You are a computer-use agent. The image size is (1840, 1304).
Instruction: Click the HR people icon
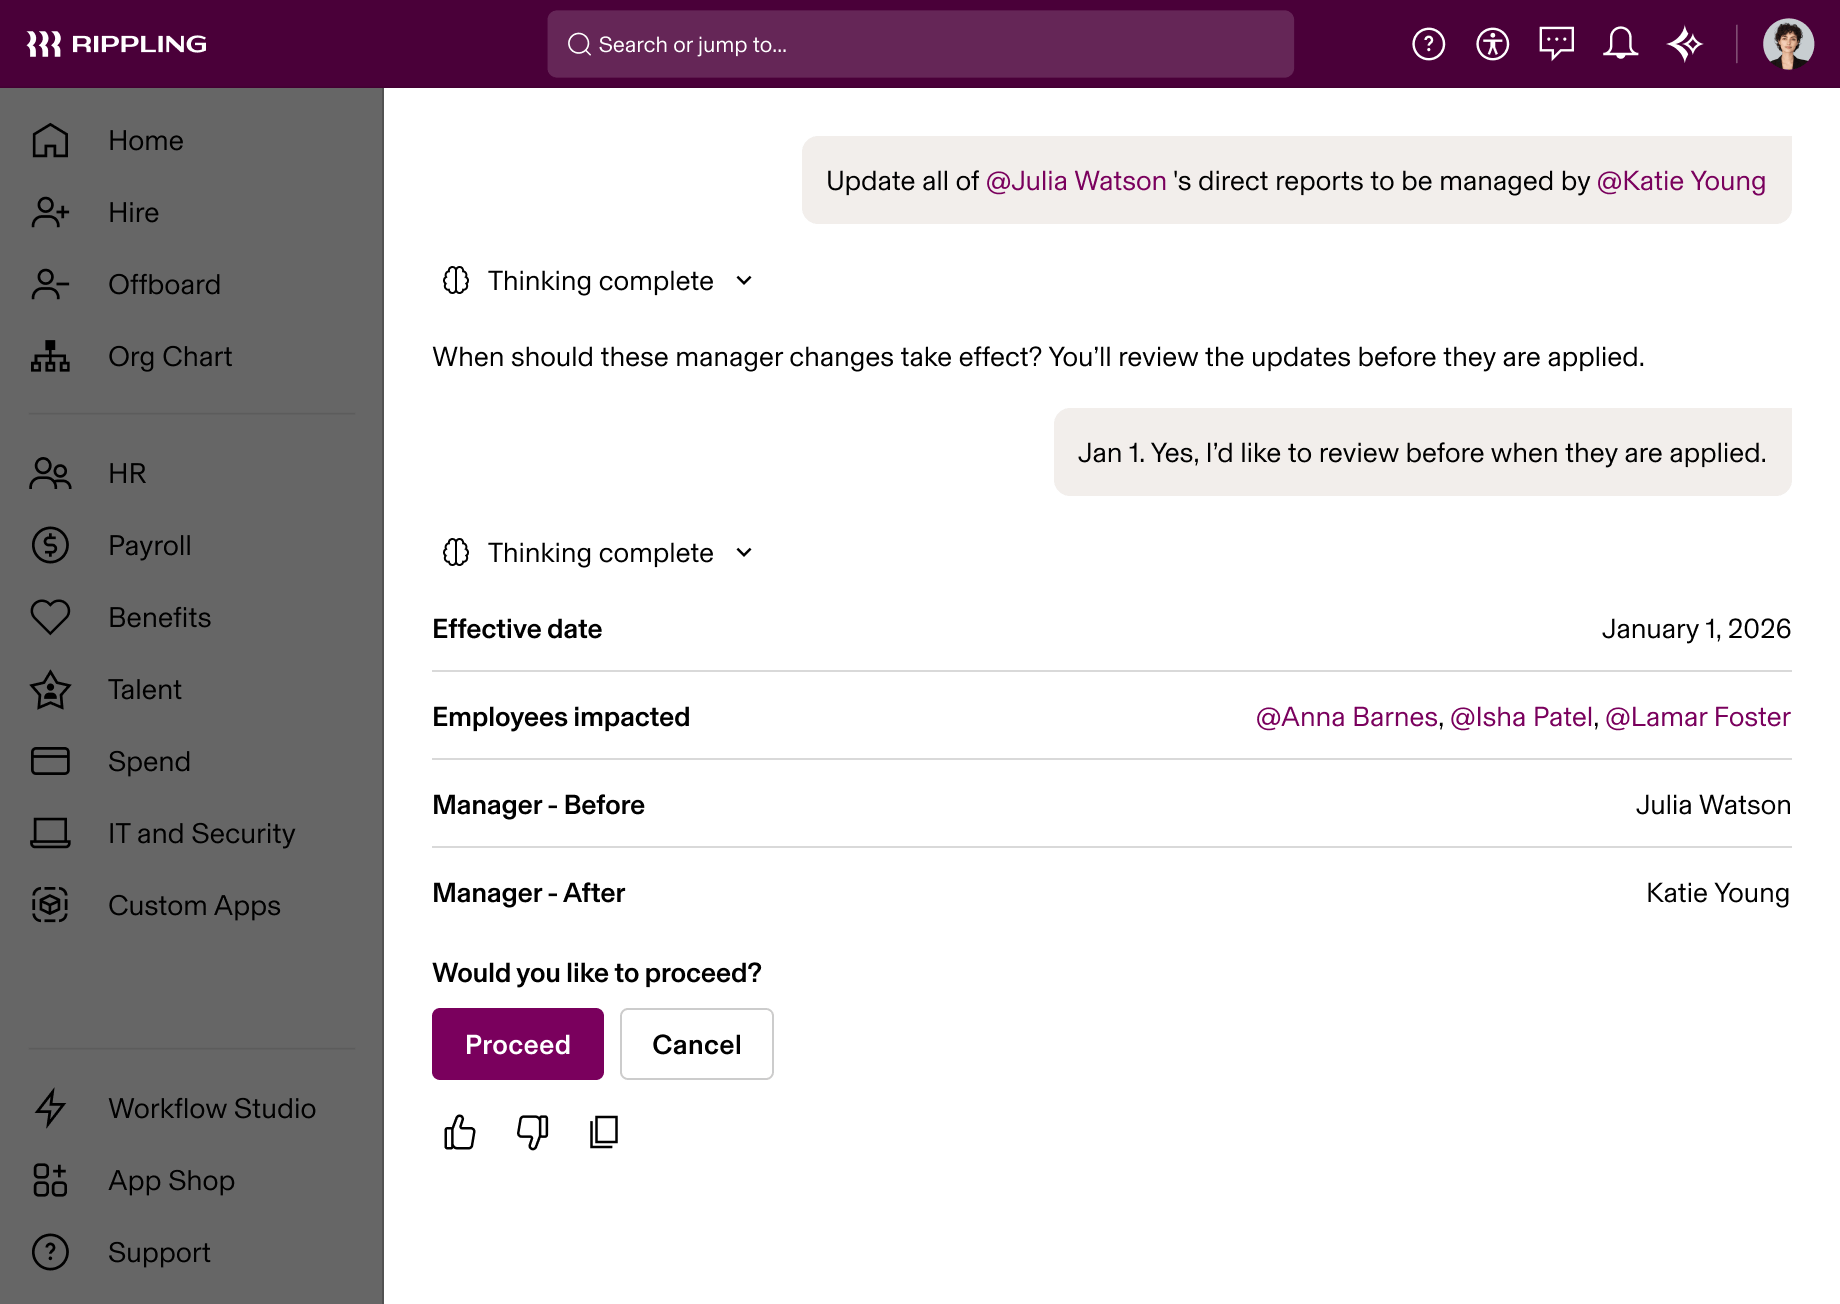(x=50, y=473)
